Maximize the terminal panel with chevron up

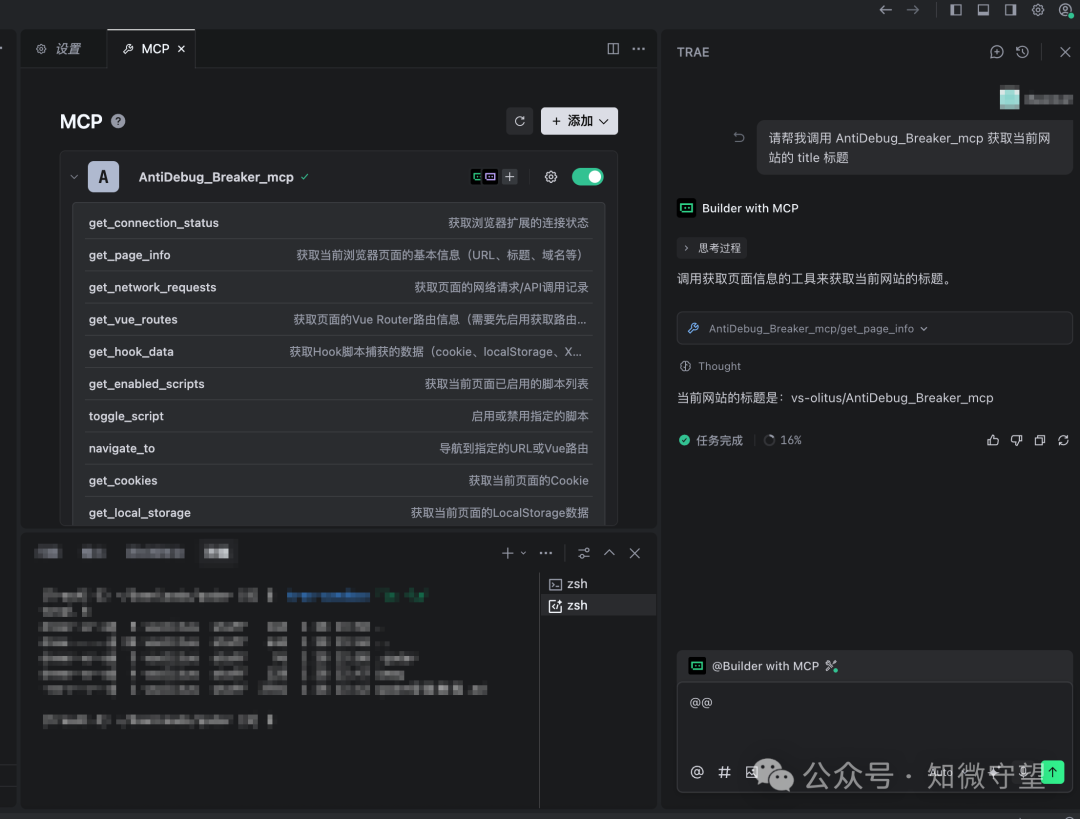point(610,552)
